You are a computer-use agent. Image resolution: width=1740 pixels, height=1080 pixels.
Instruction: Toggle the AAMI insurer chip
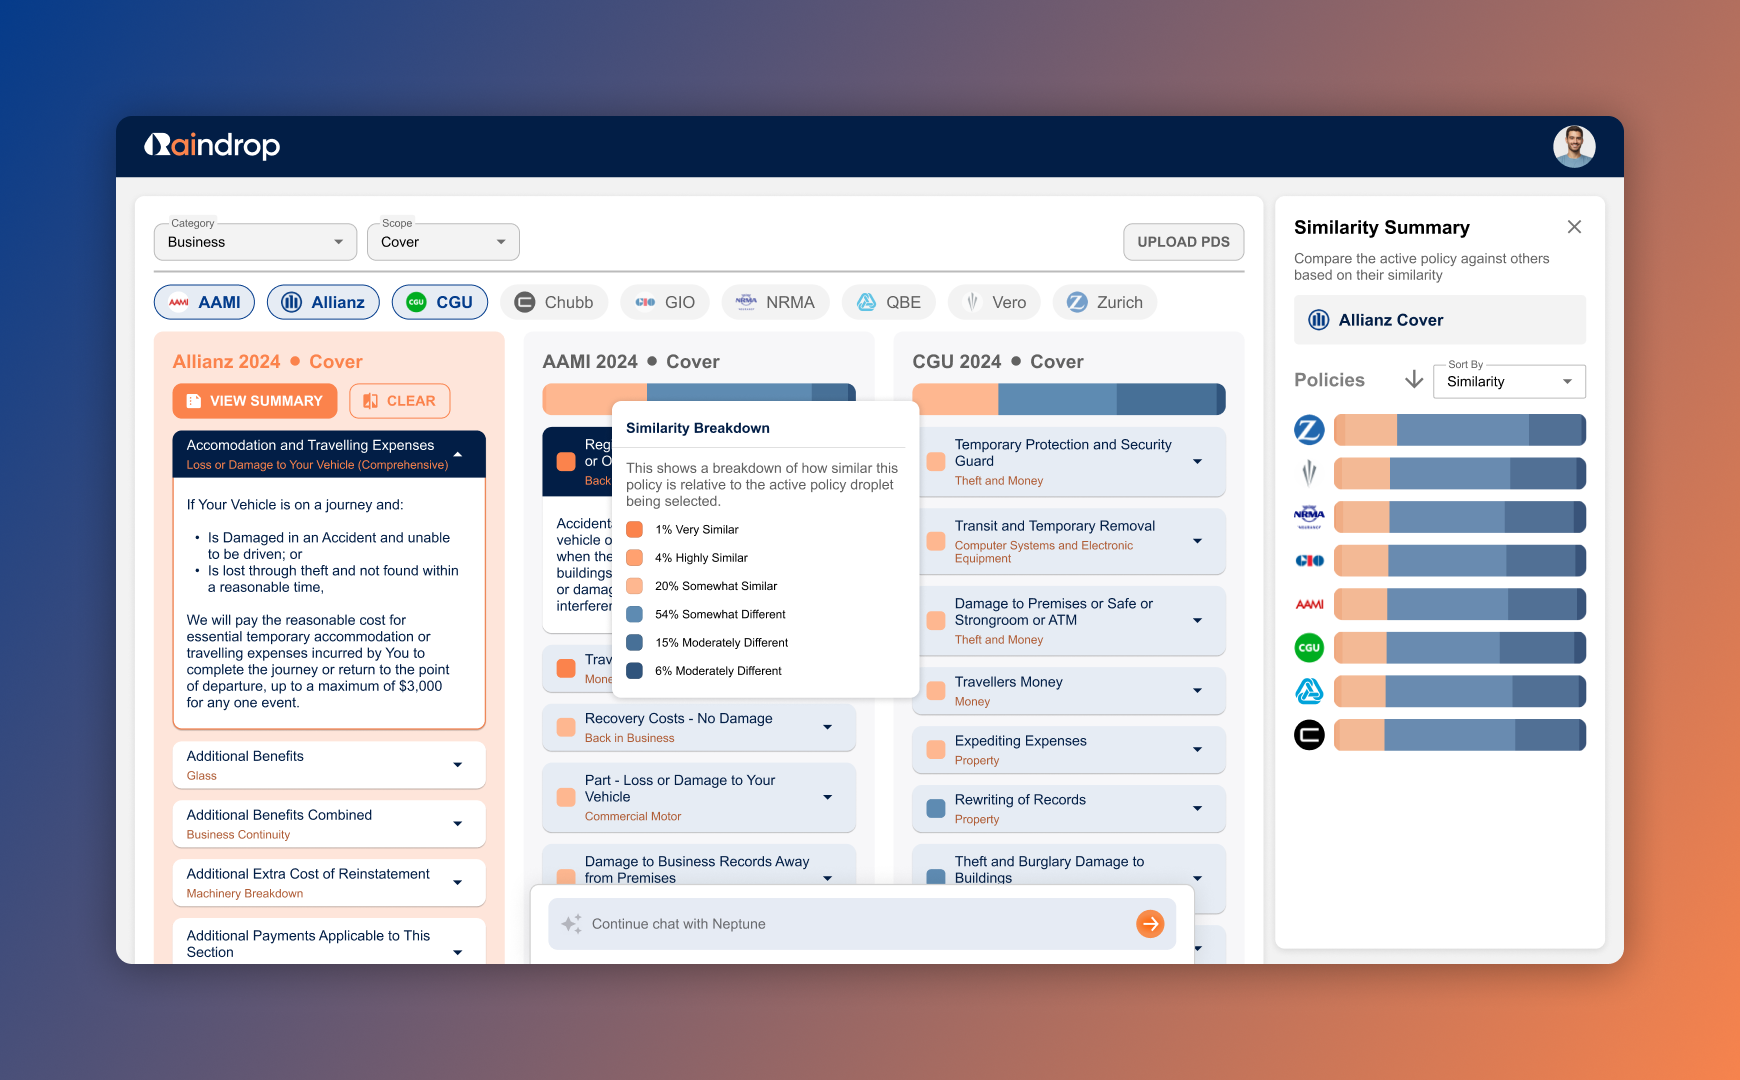point(205,302)
